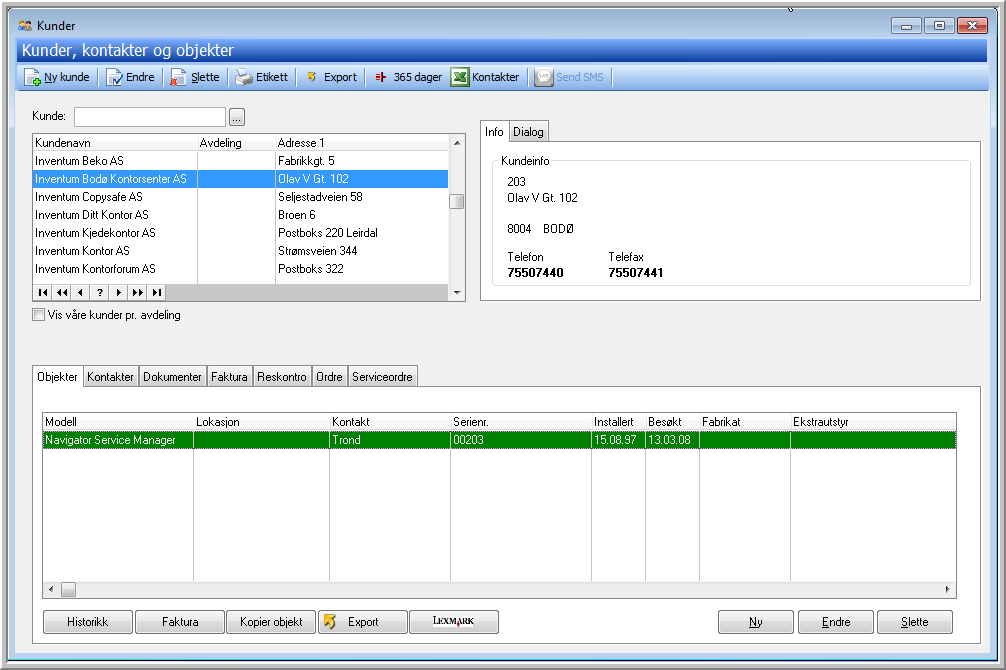Click the Endre icon in top toolbar
1006x670 pixels.
[x=115, y=78]
